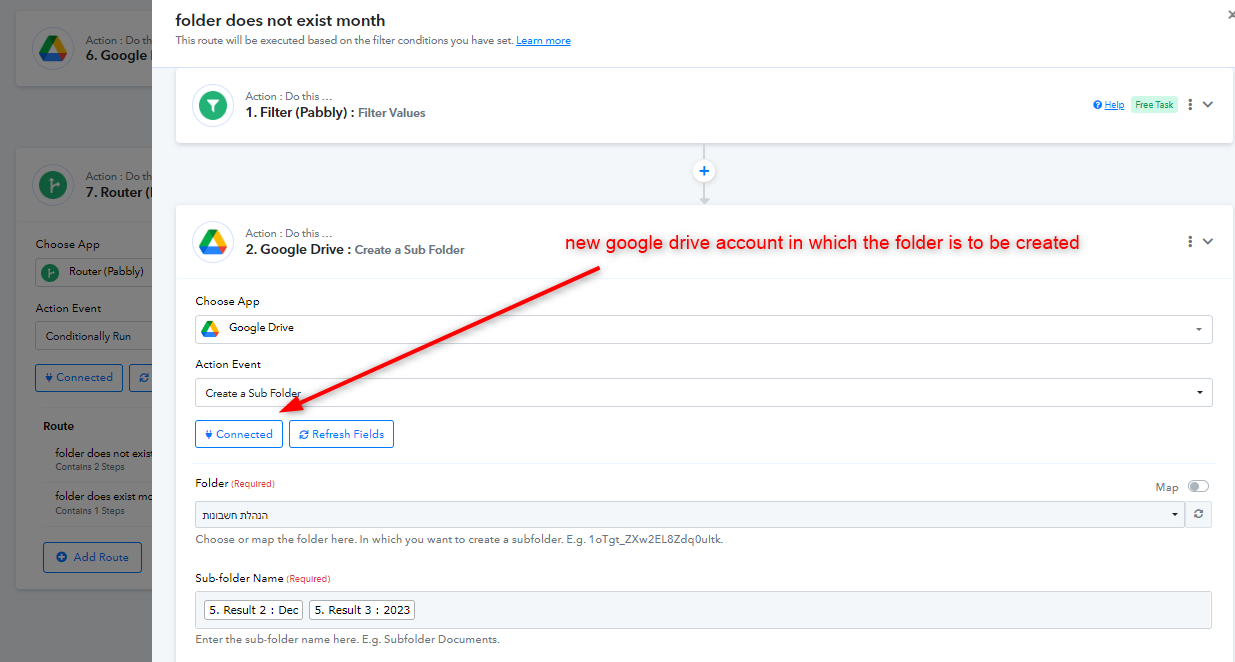Viewport: 1235px width, 662px height.
Task: Click the 'folder does not exist month' route heading
Action: tap(280, 20)
